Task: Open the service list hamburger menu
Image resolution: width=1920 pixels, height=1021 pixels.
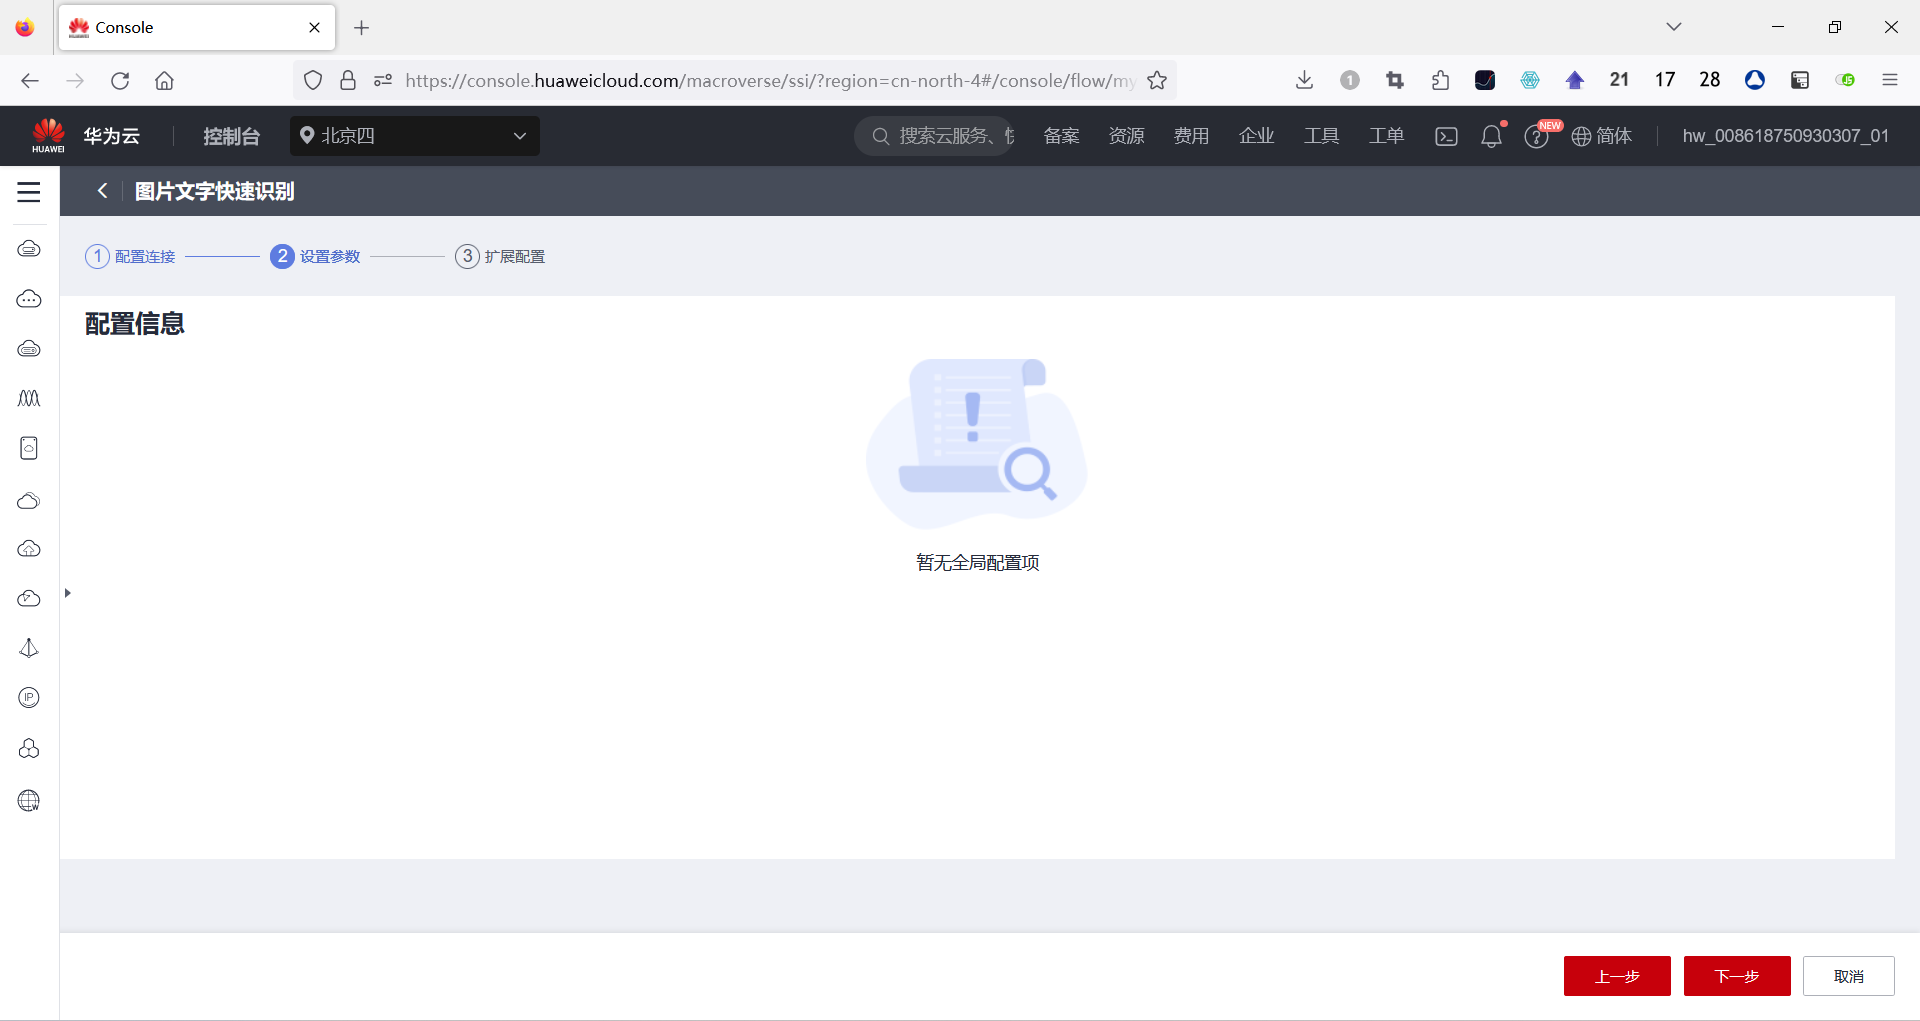Action: tap(28, 192)
